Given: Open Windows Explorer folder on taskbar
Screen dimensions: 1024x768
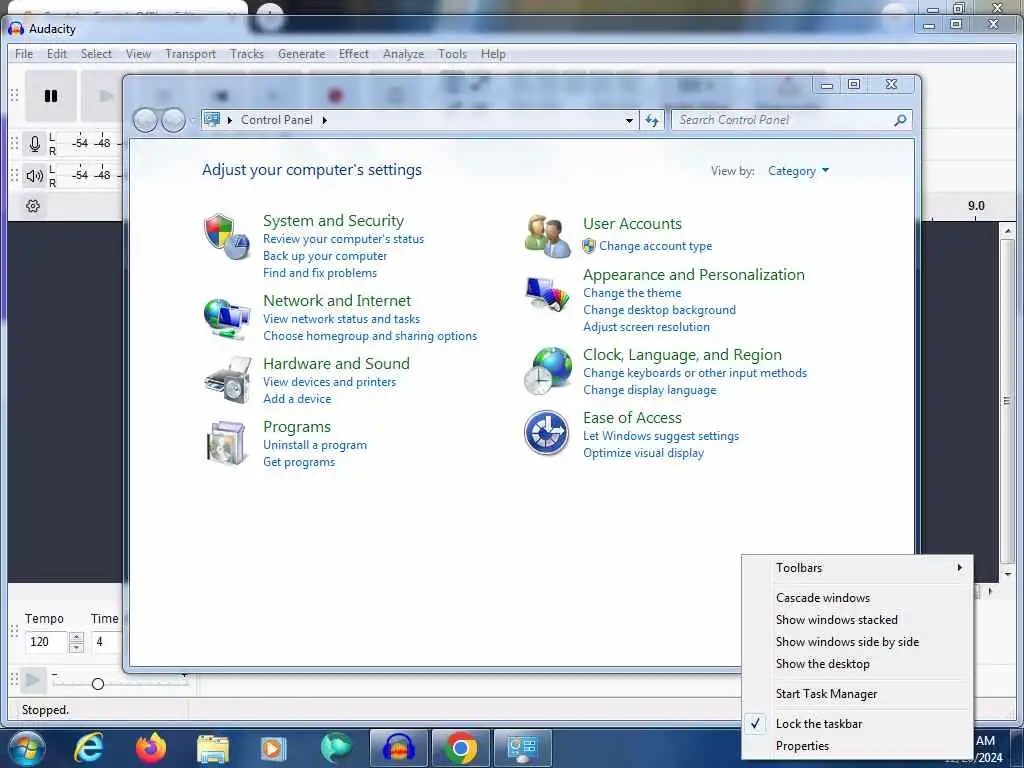Looking at the screenshot, I should [x=213, y=749].
